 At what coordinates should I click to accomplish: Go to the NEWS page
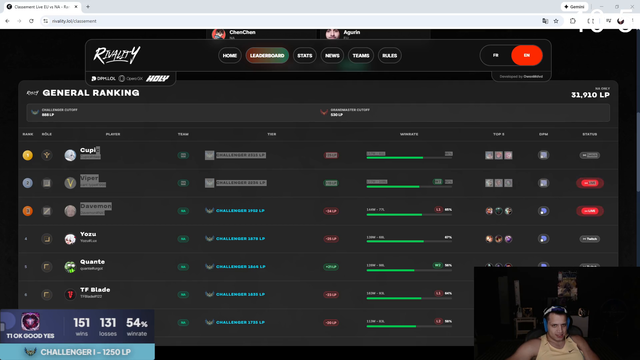click(332, 56)
